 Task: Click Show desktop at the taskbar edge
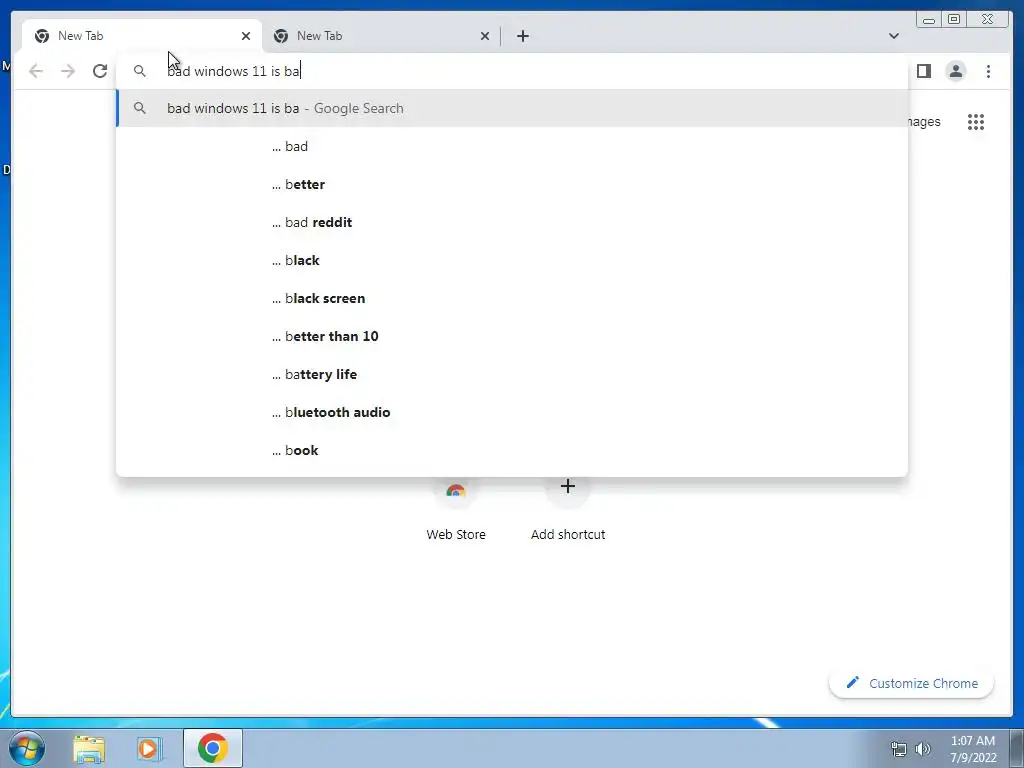pos(1017,748)
